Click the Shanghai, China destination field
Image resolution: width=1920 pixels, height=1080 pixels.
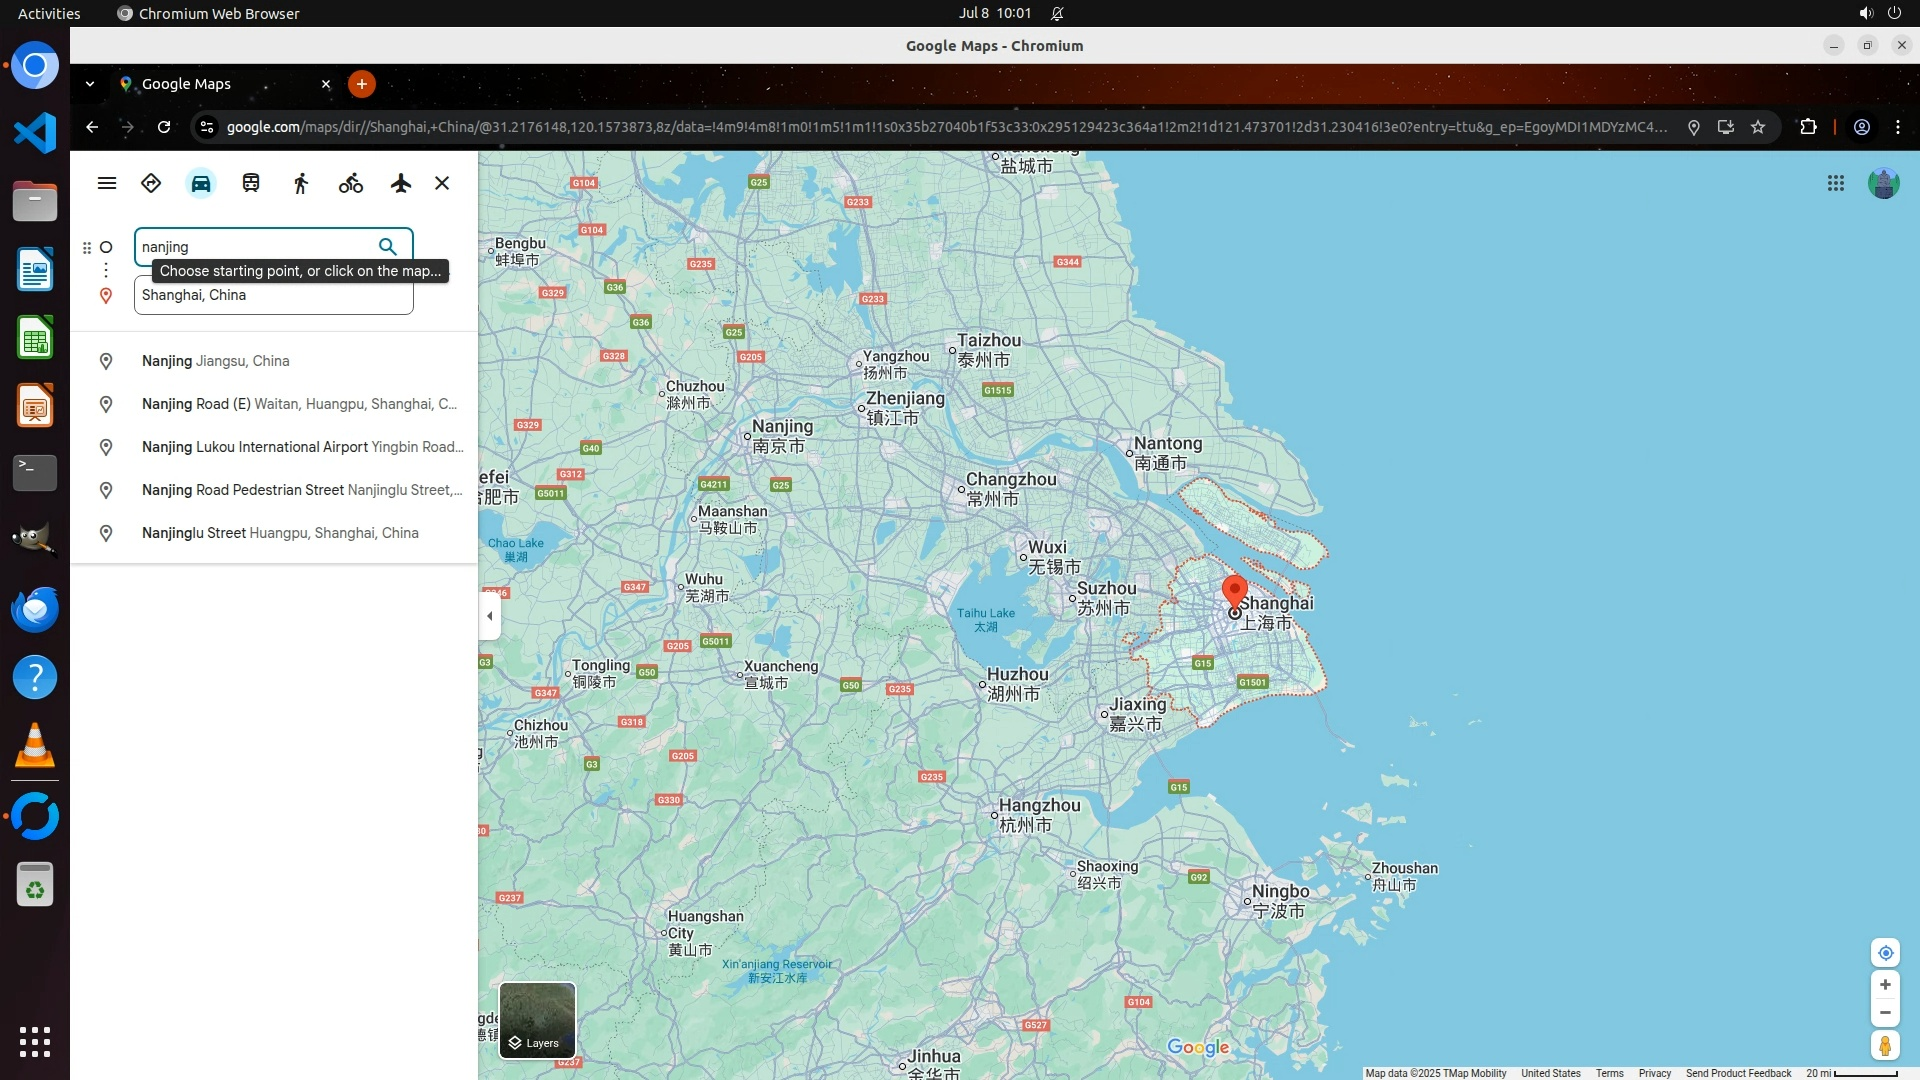273,296
